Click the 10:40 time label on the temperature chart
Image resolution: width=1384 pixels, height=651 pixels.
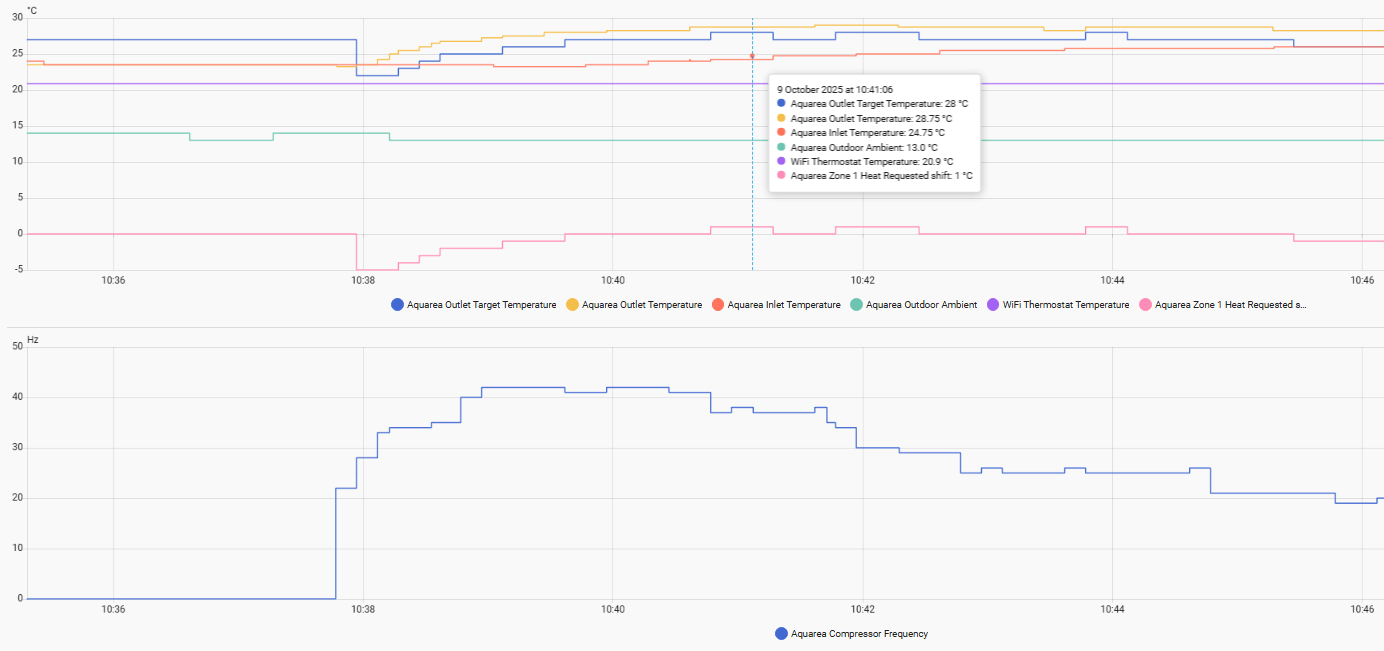613,280
